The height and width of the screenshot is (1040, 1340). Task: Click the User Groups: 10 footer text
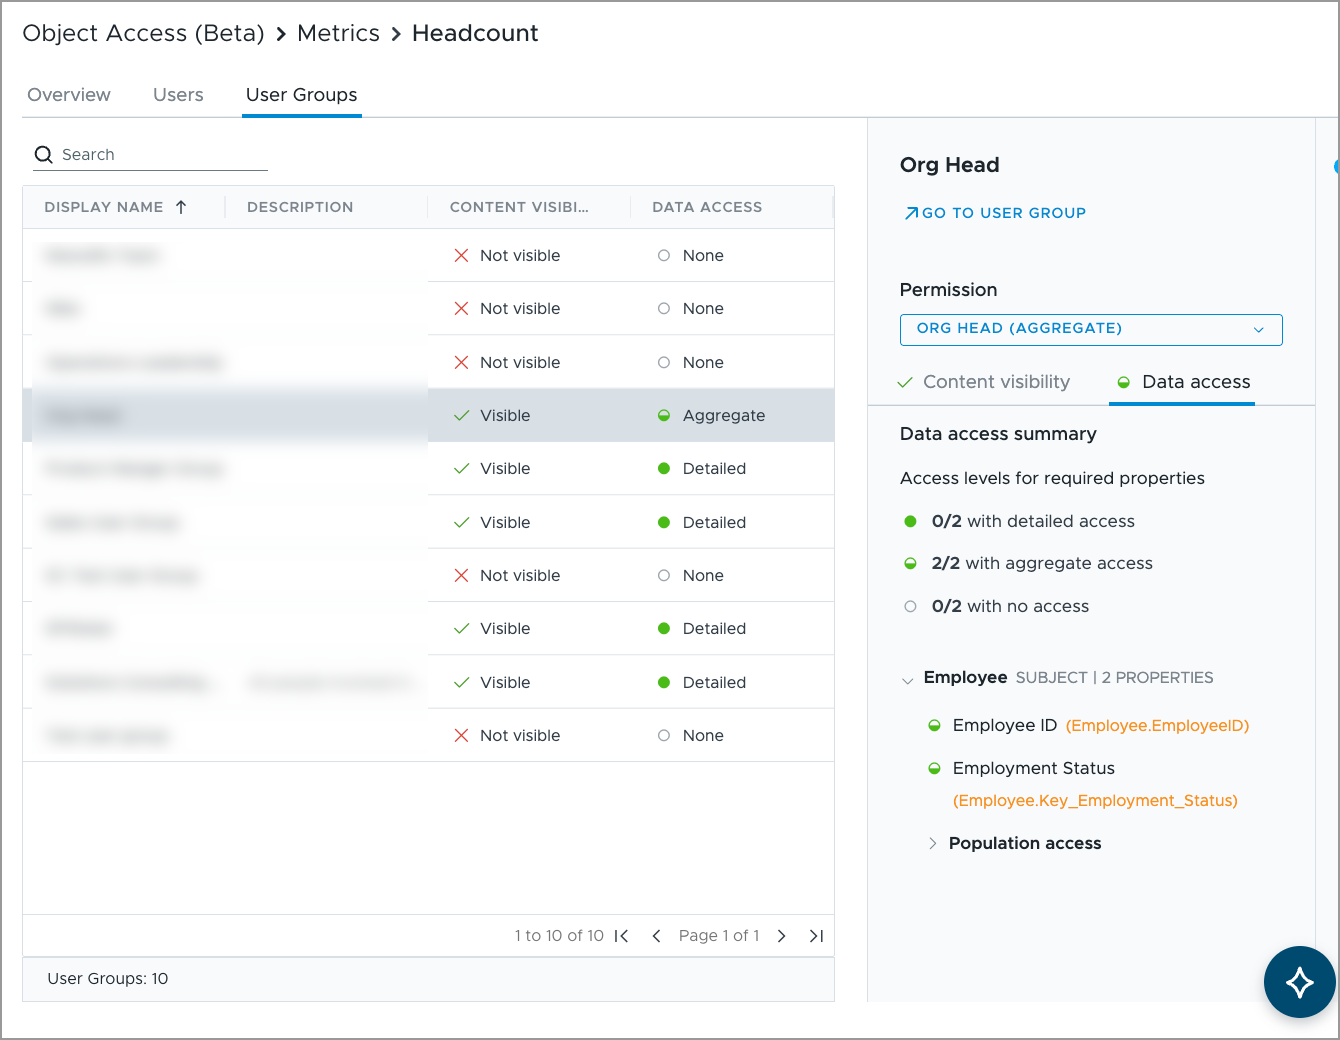click(x=108, y=979)
